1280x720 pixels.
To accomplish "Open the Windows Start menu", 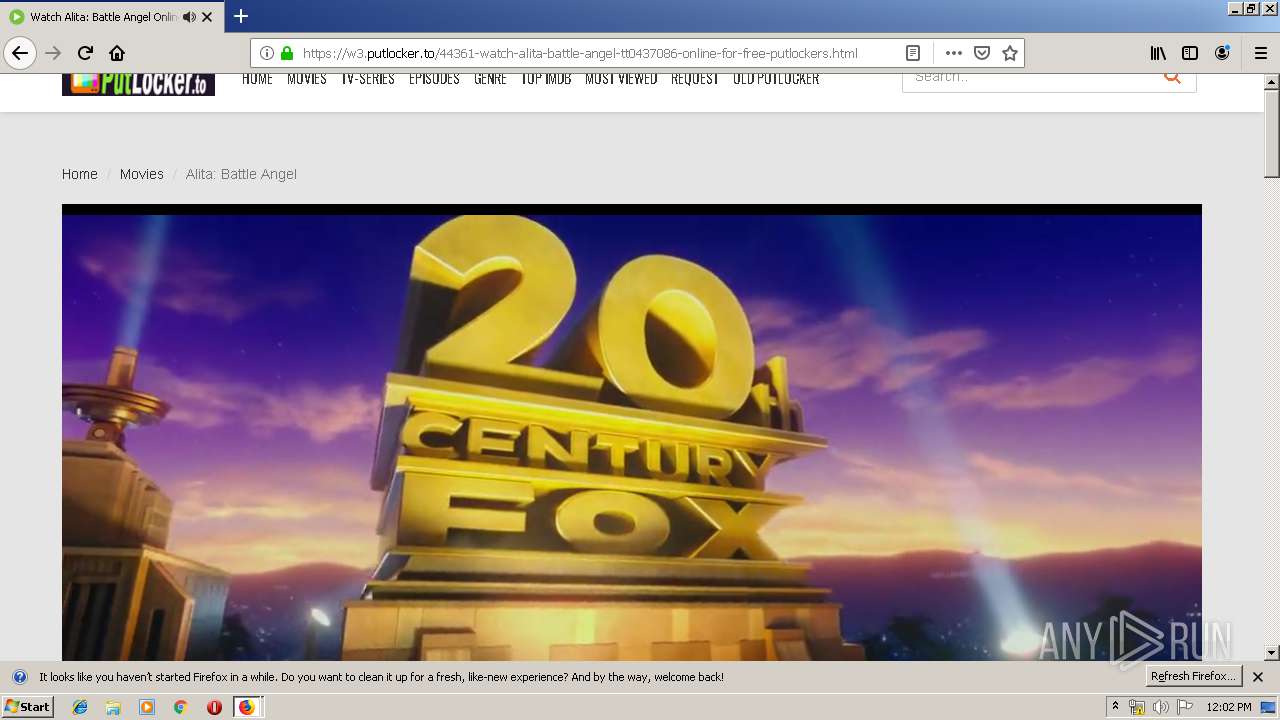I will 28,707.
